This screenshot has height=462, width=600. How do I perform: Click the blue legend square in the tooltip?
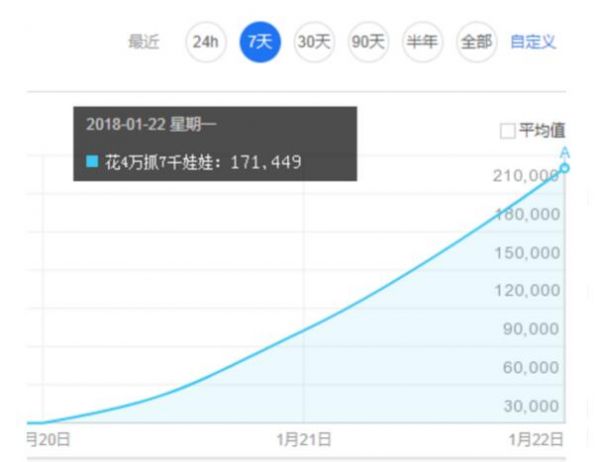click(92, 160)
